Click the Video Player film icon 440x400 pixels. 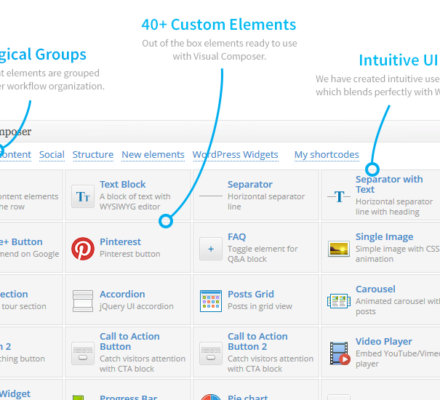click(x=340, y=353)
